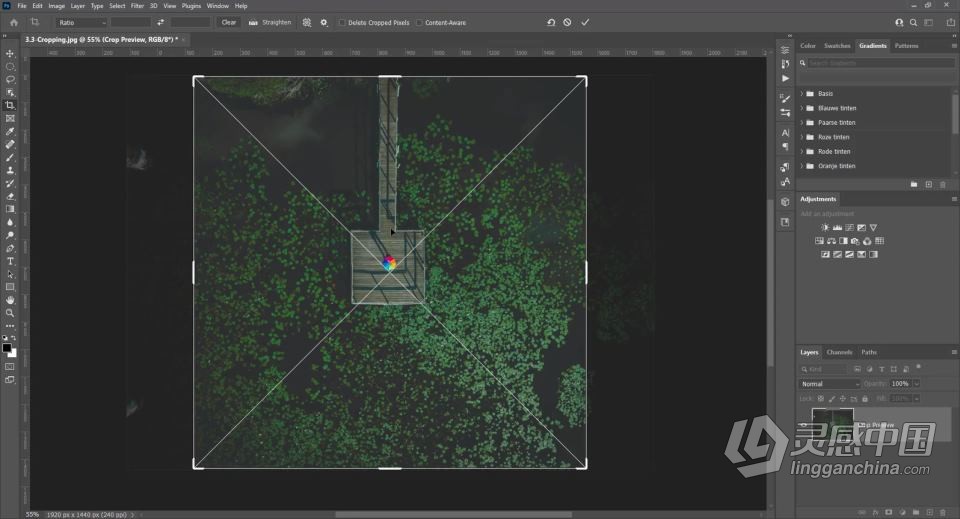Select the Frame tool

[x=10, y=118]
